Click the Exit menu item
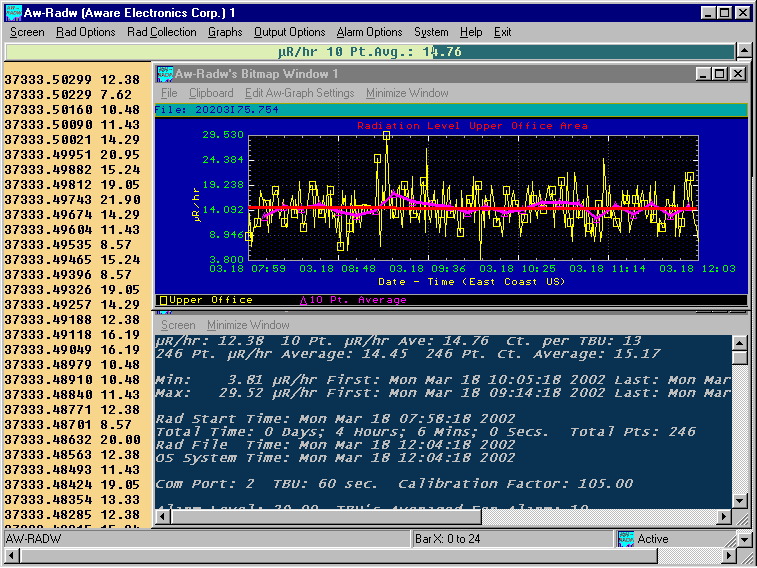This screenshot has height=568, width=757. 502,32
